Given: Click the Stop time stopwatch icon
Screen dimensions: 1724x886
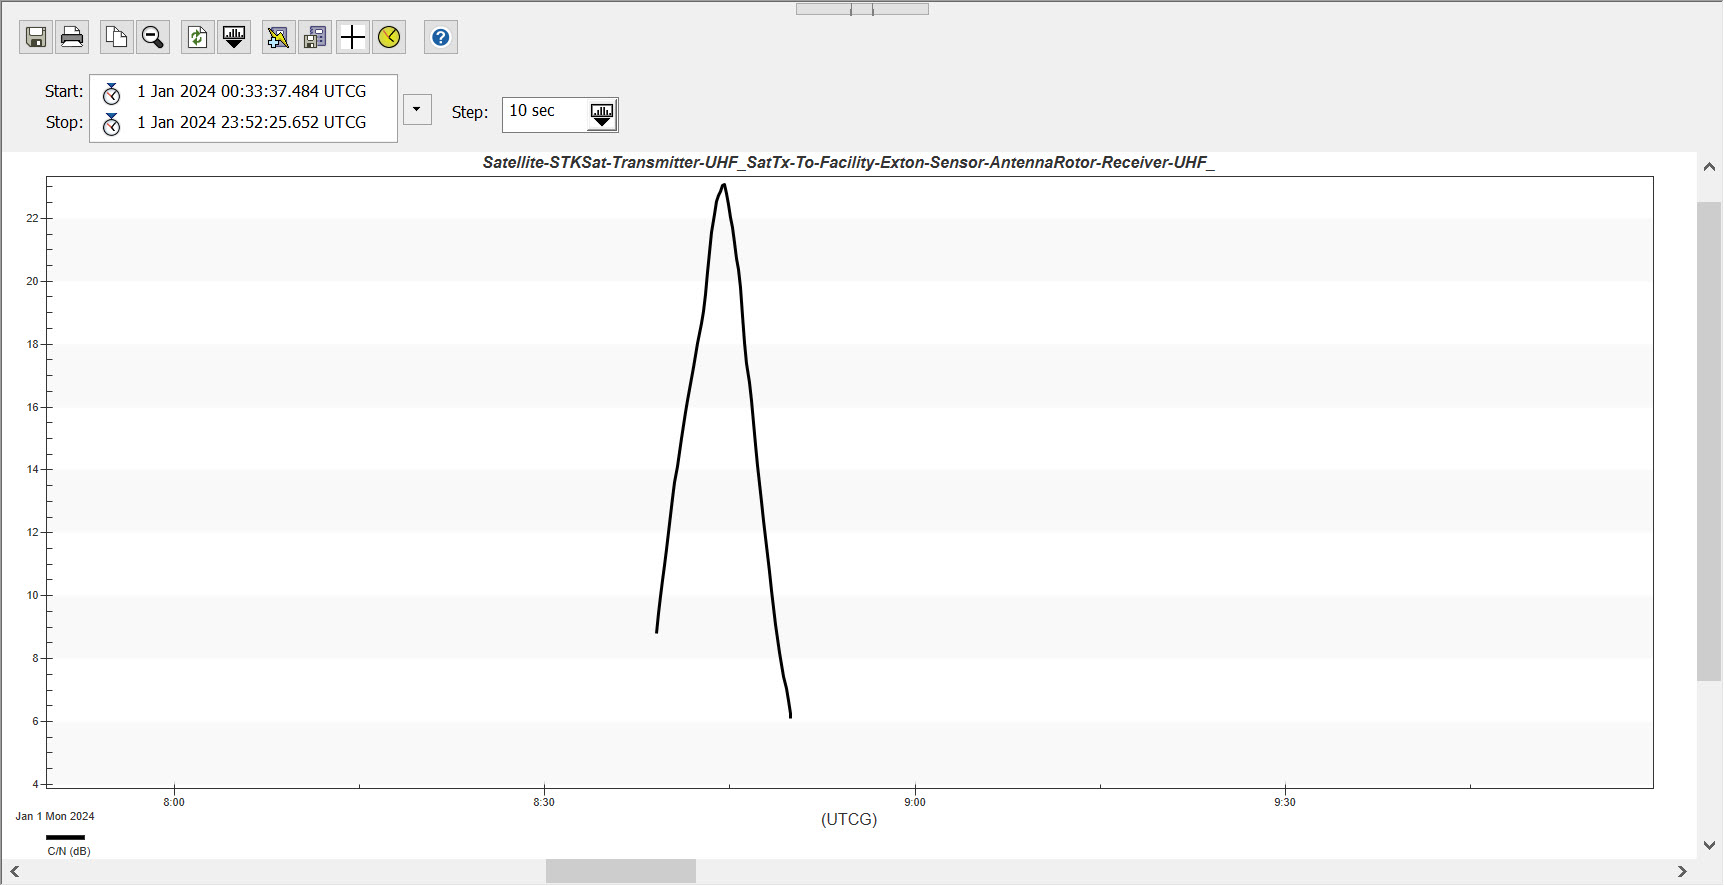Looking at the screenshot, I should click(112, 124).
